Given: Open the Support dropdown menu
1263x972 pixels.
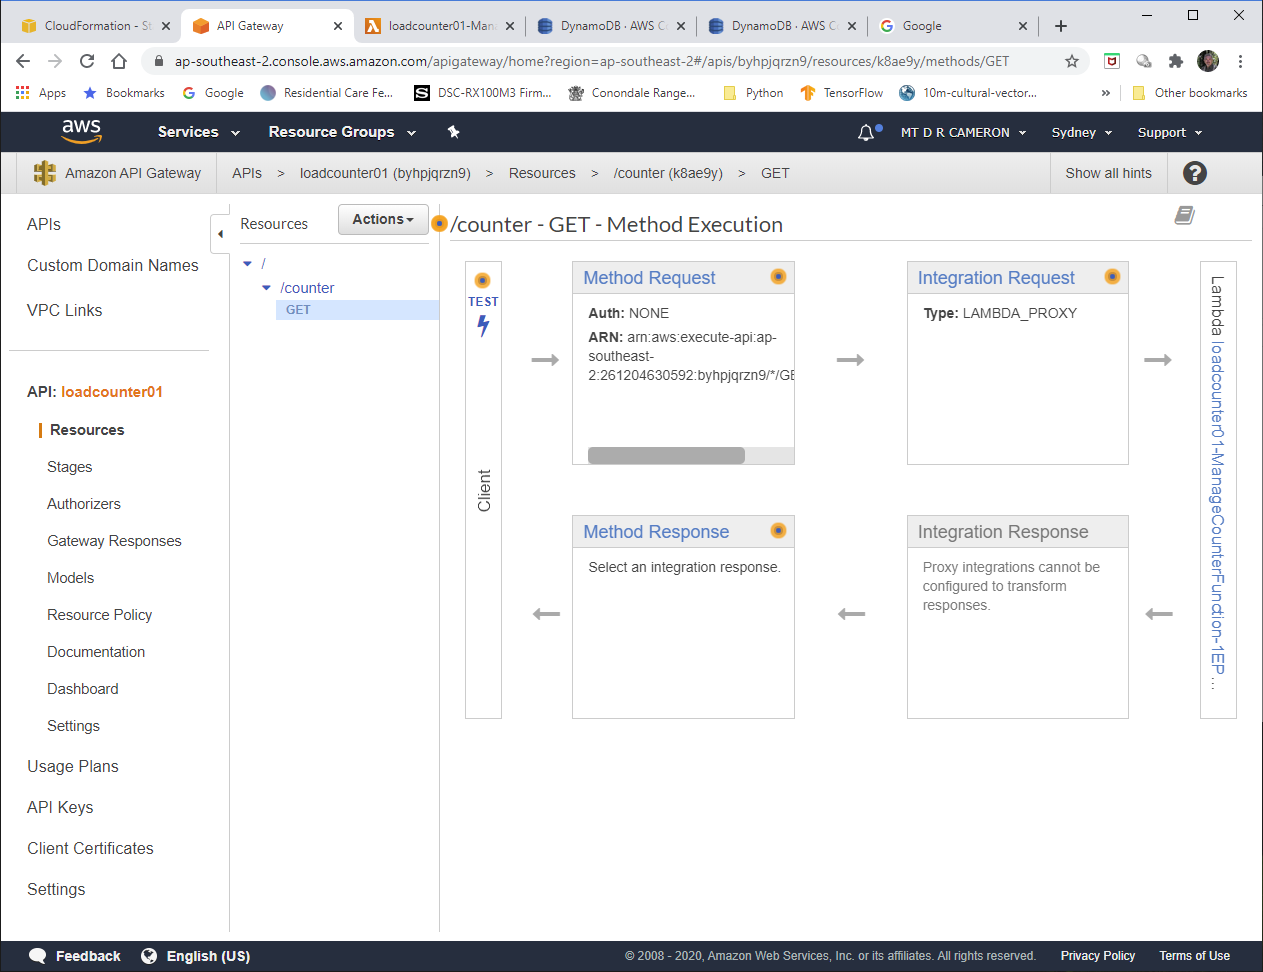Looking at the screenshot, I should [1169, 132].
